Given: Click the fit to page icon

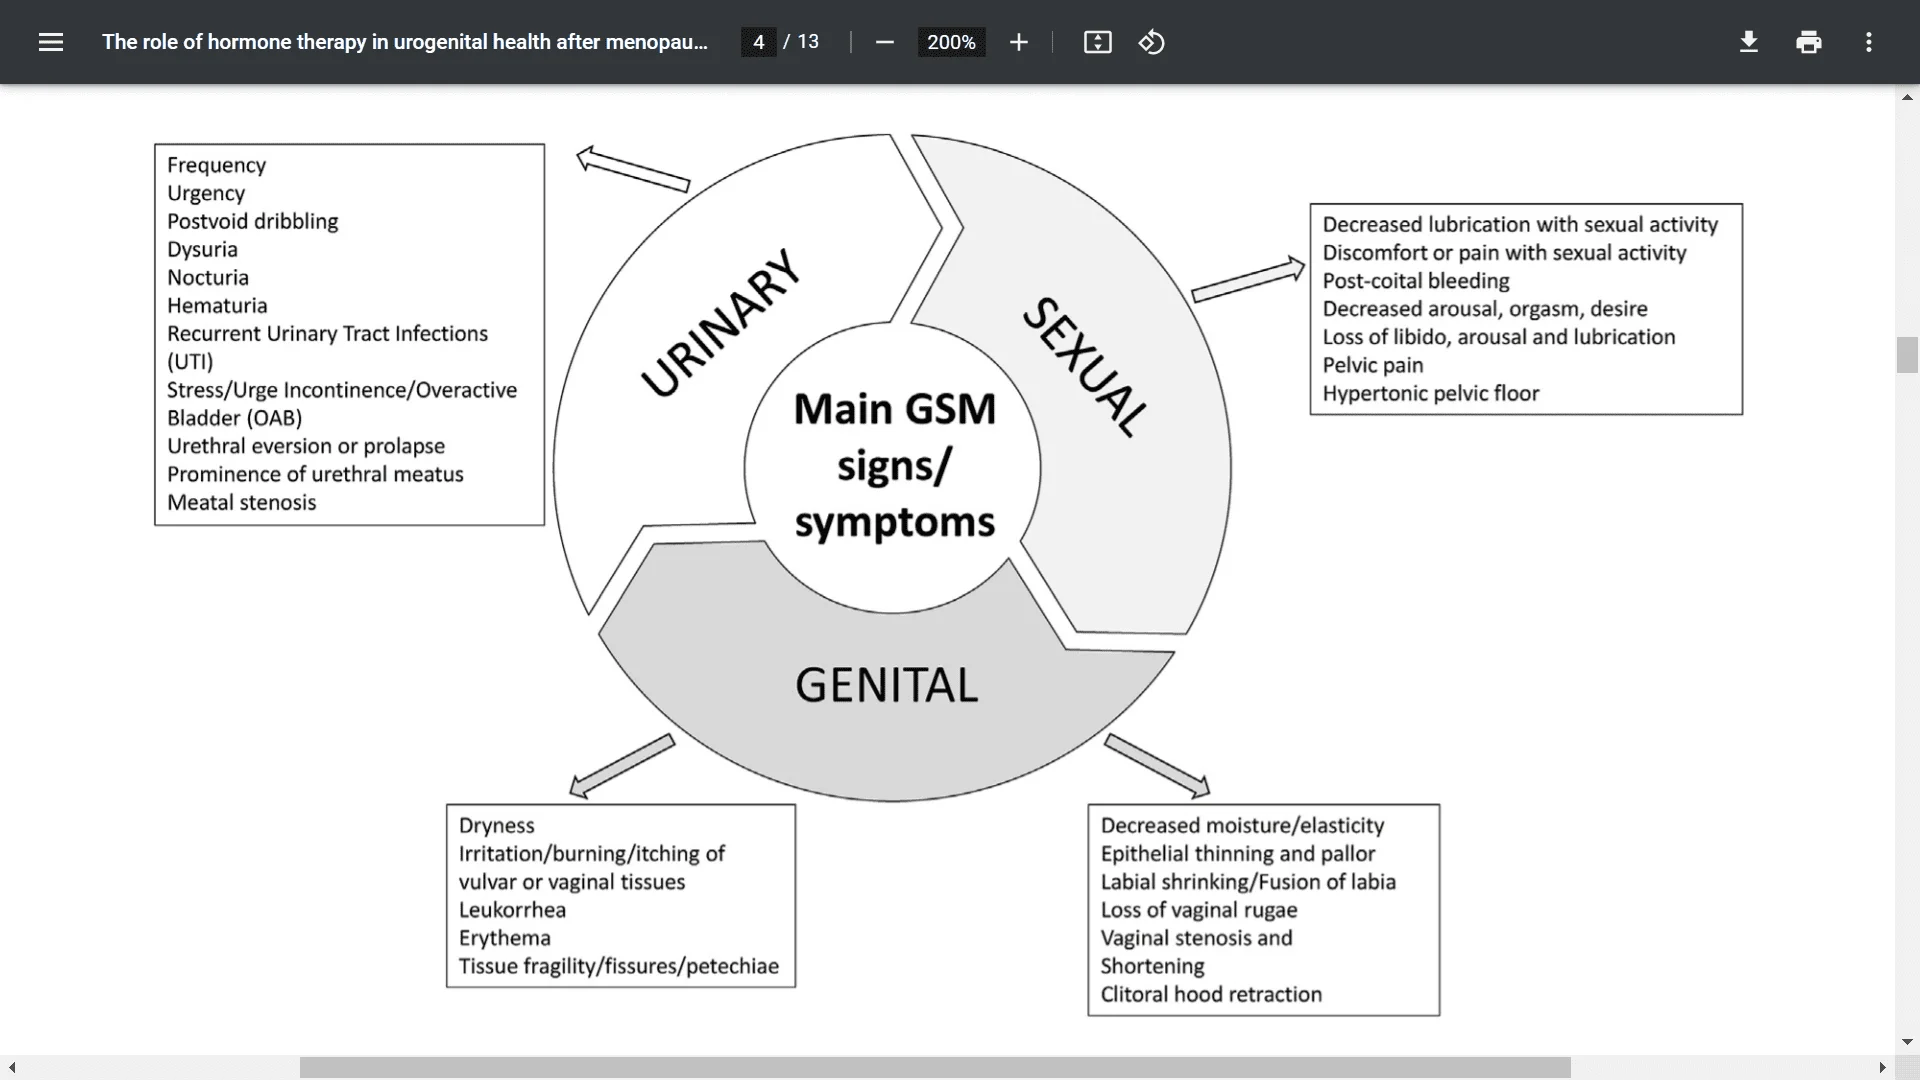Looking at the screenshot, I should 1098,42.
